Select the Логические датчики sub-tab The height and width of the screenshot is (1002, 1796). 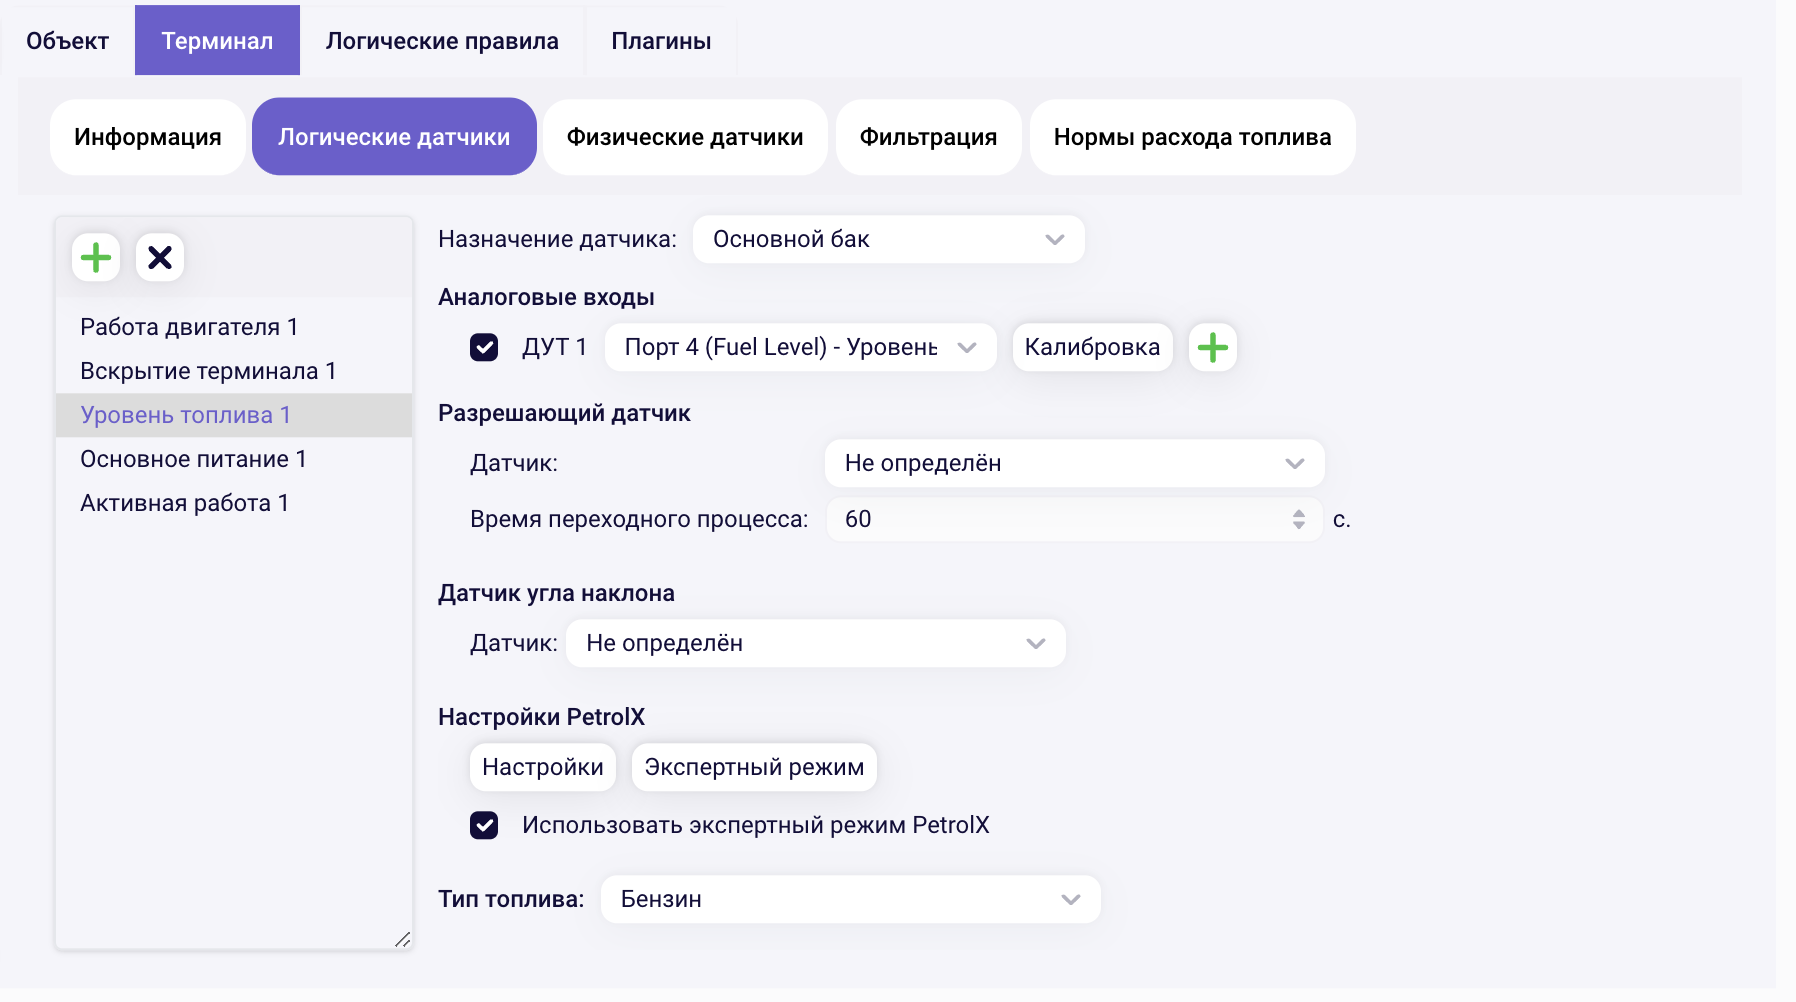point(394,137)
